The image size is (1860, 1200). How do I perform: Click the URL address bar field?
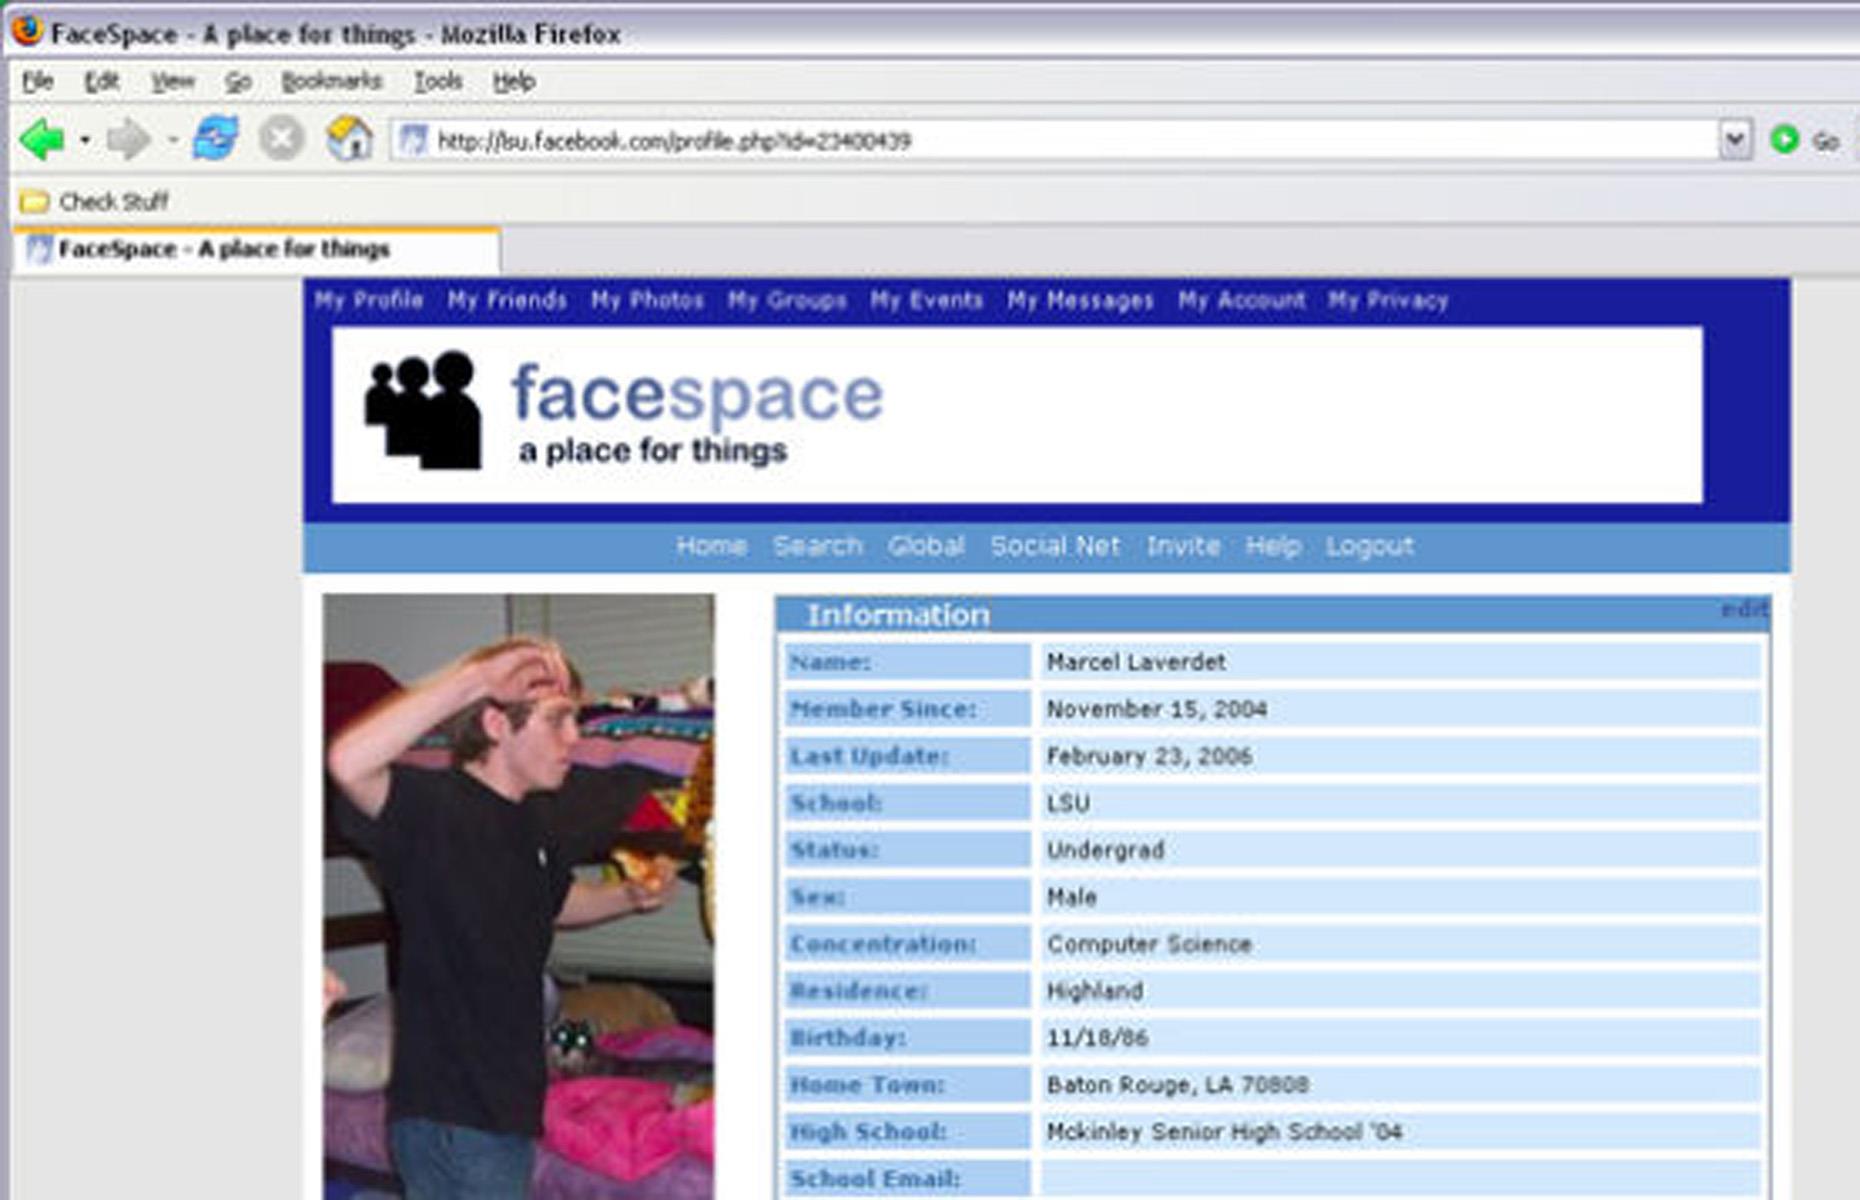pos(1070,141)
